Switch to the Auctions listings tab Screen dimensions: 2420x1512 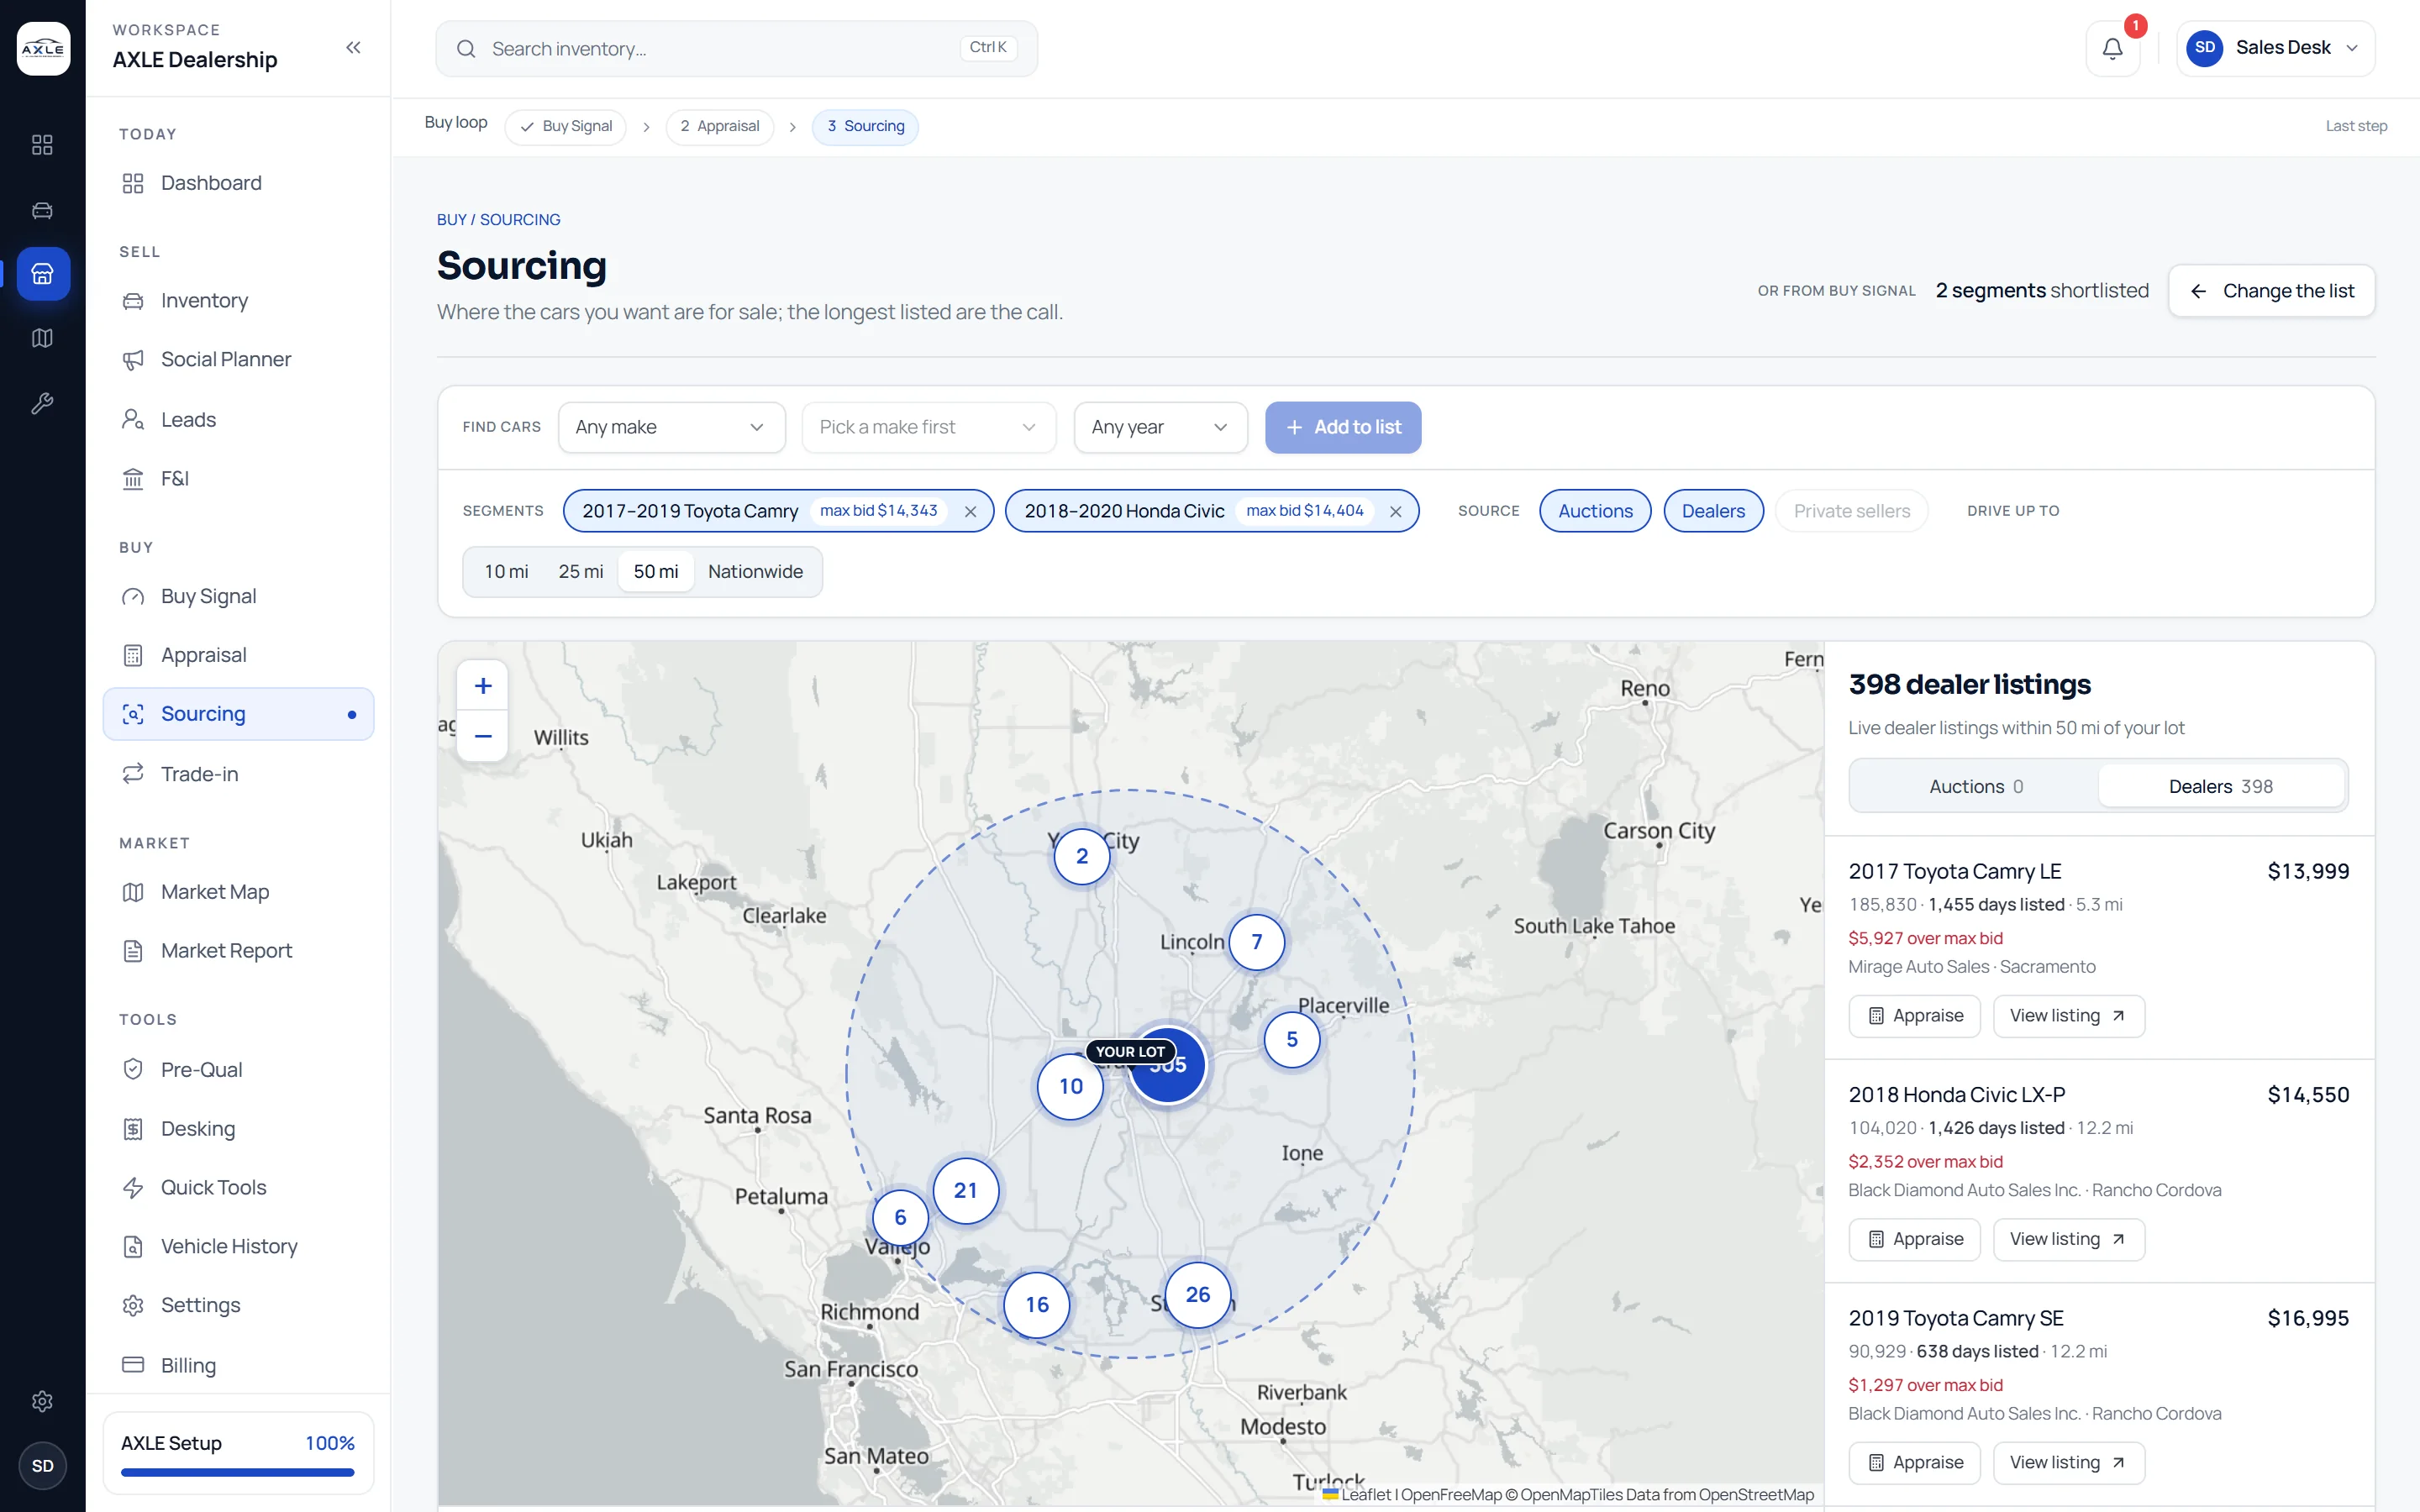1975,786
